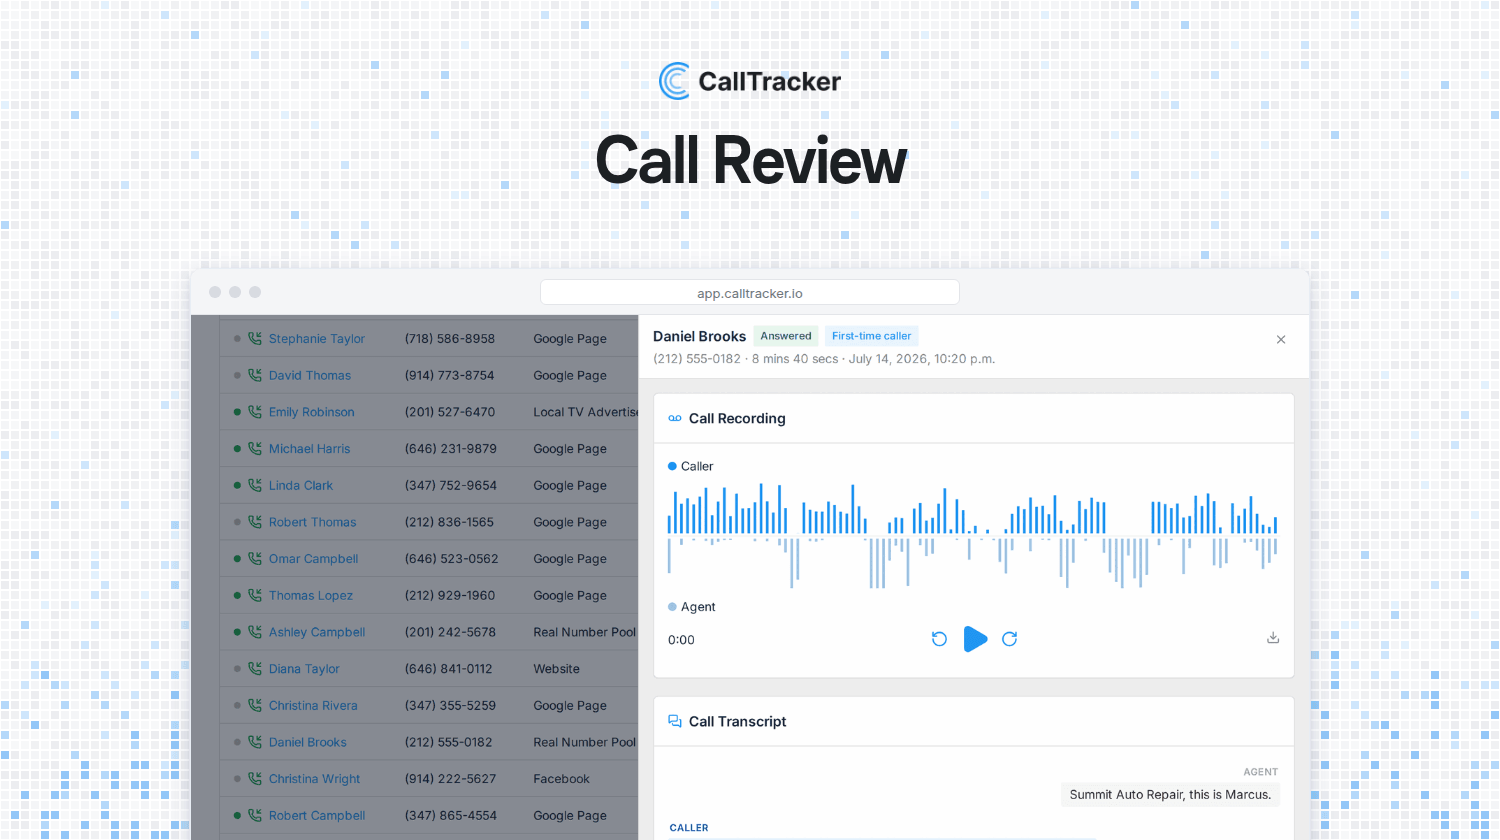This screenshot has height=840, width=1500.
Task: Open Robert Campbell call
Action: (317, 816)
